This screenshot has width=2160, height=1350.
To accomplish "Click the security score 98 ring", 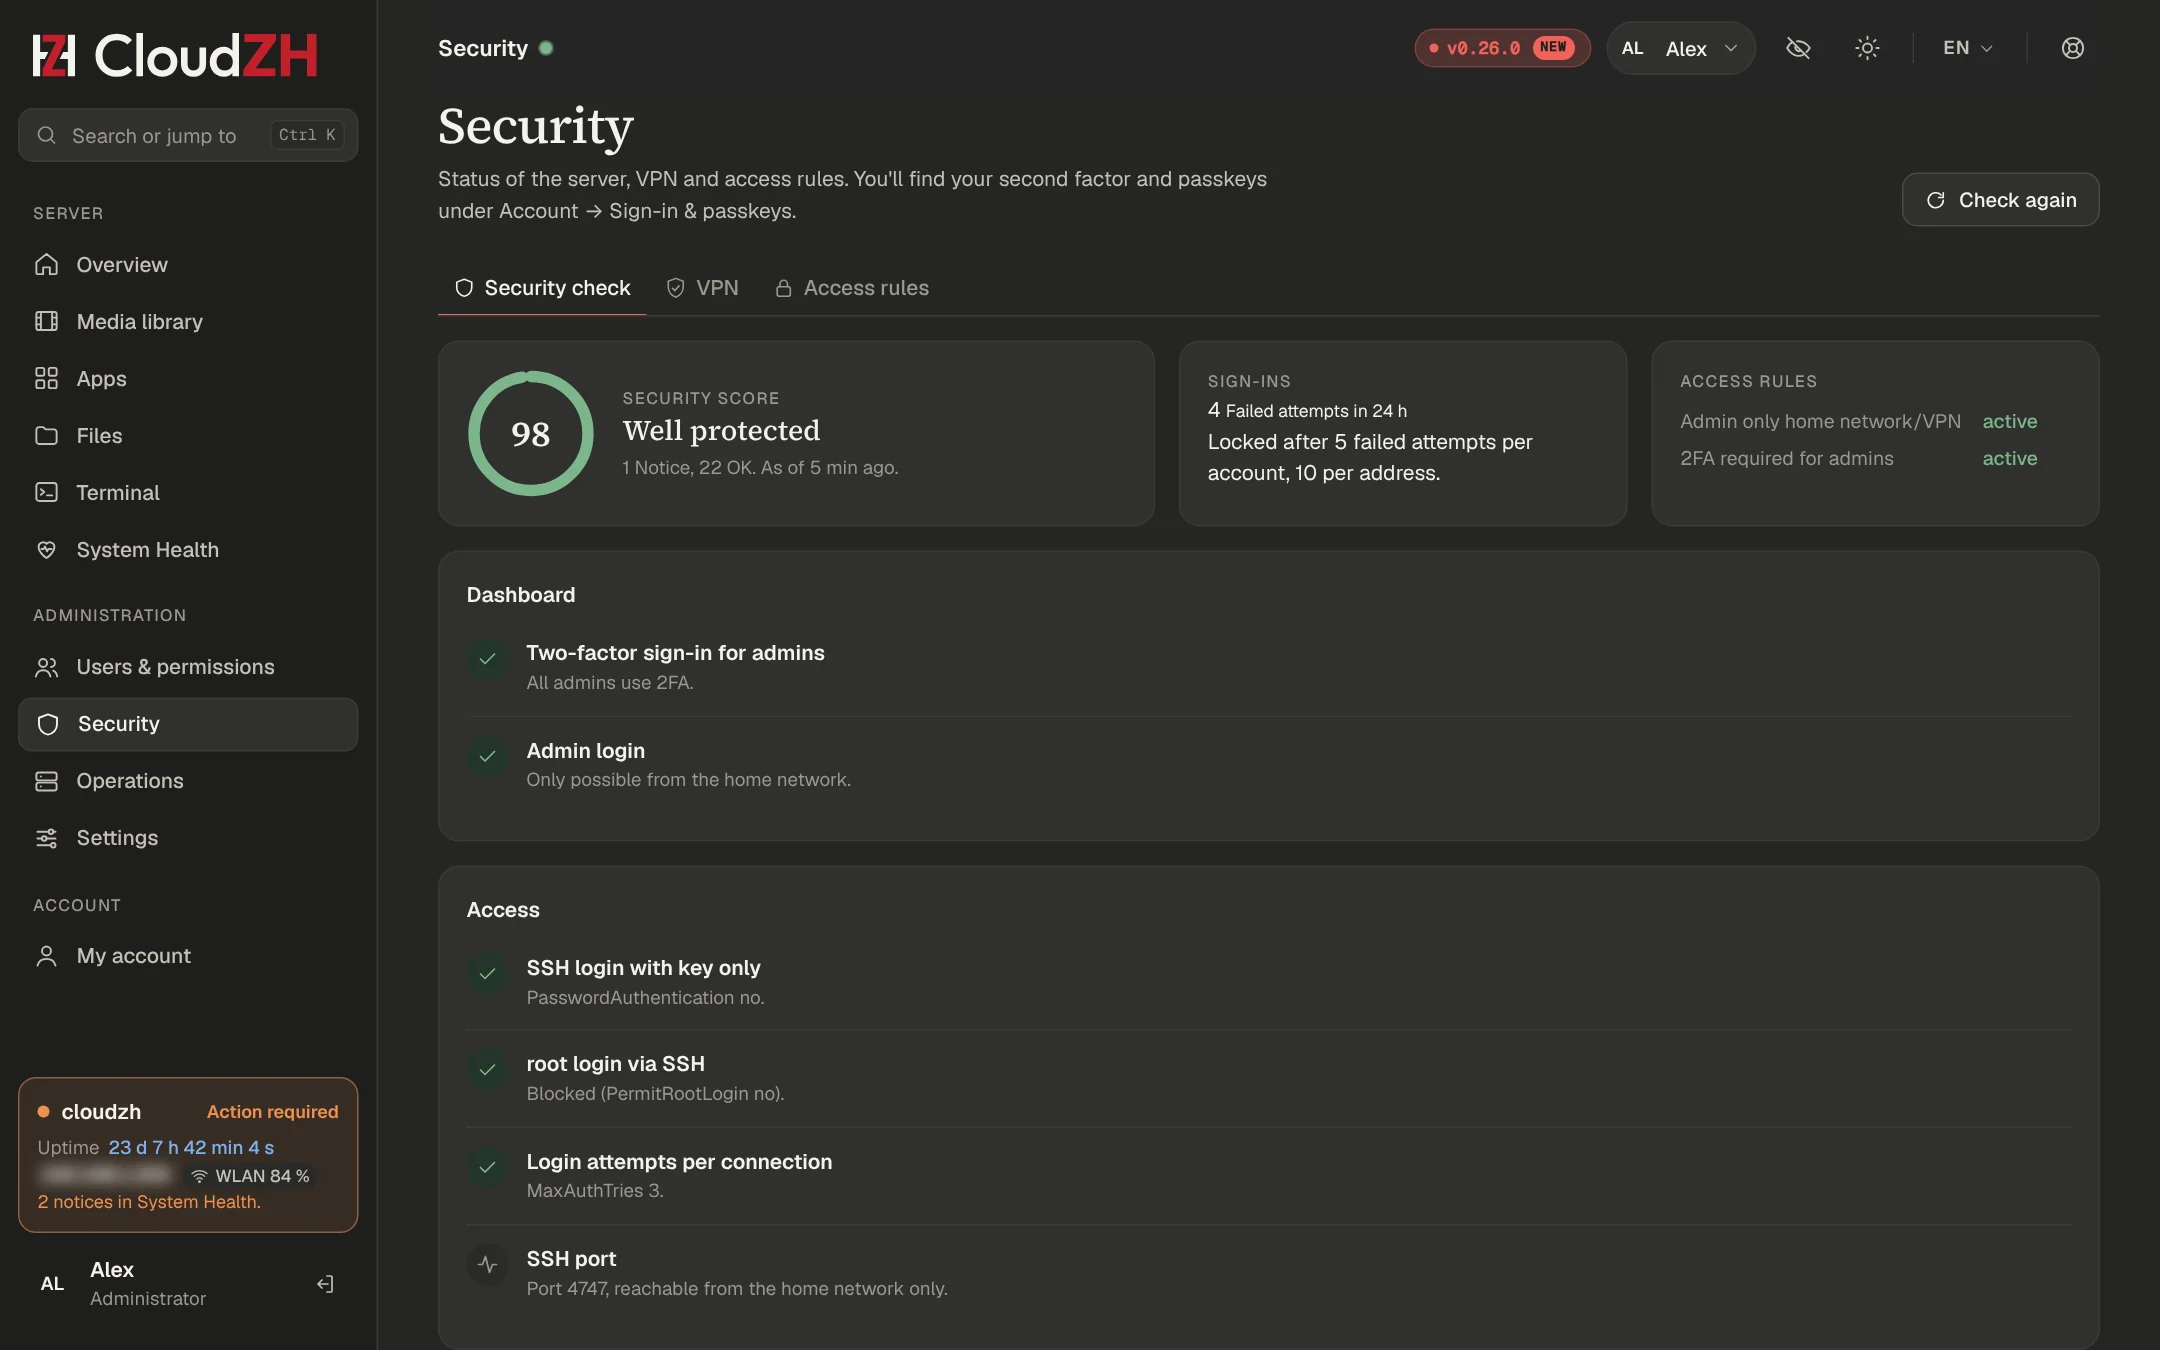I will (530, 434).
